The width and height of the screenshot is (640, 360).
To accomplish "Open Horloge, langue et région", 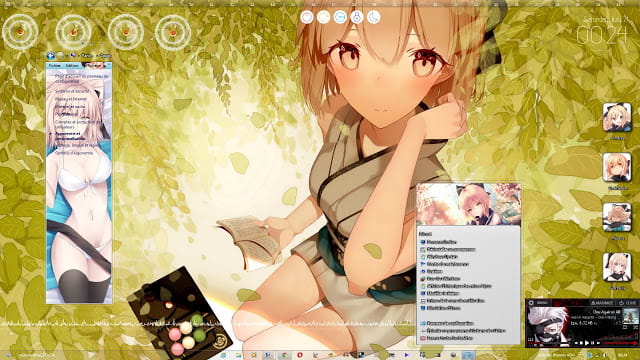I will 78,145.
